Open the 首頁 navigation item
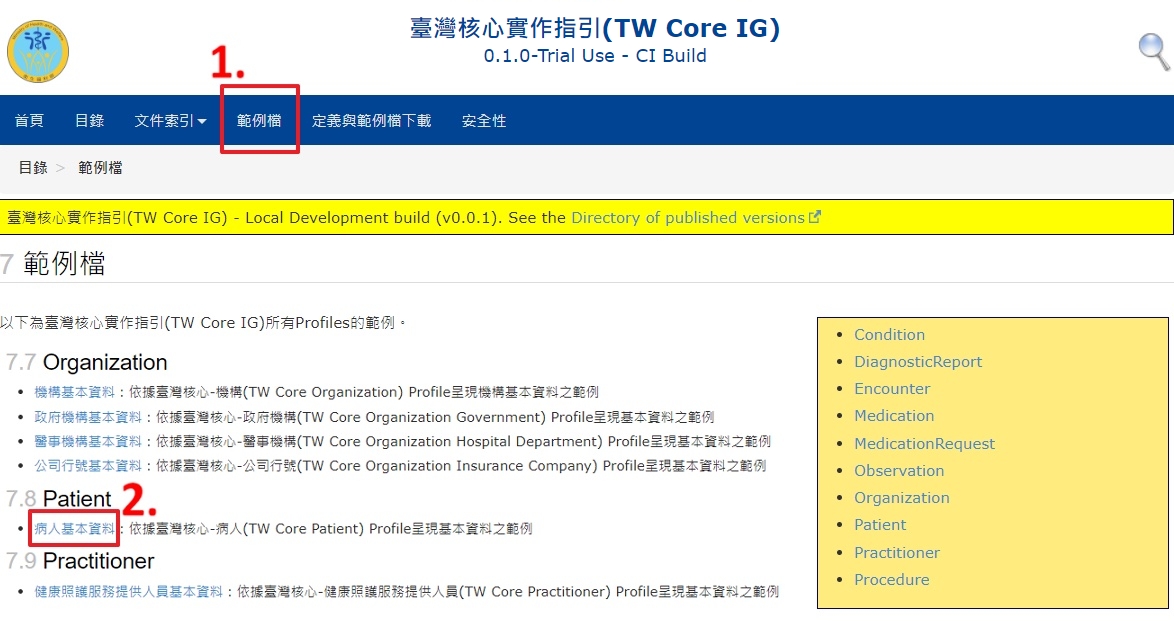 [x=29, y=121]
